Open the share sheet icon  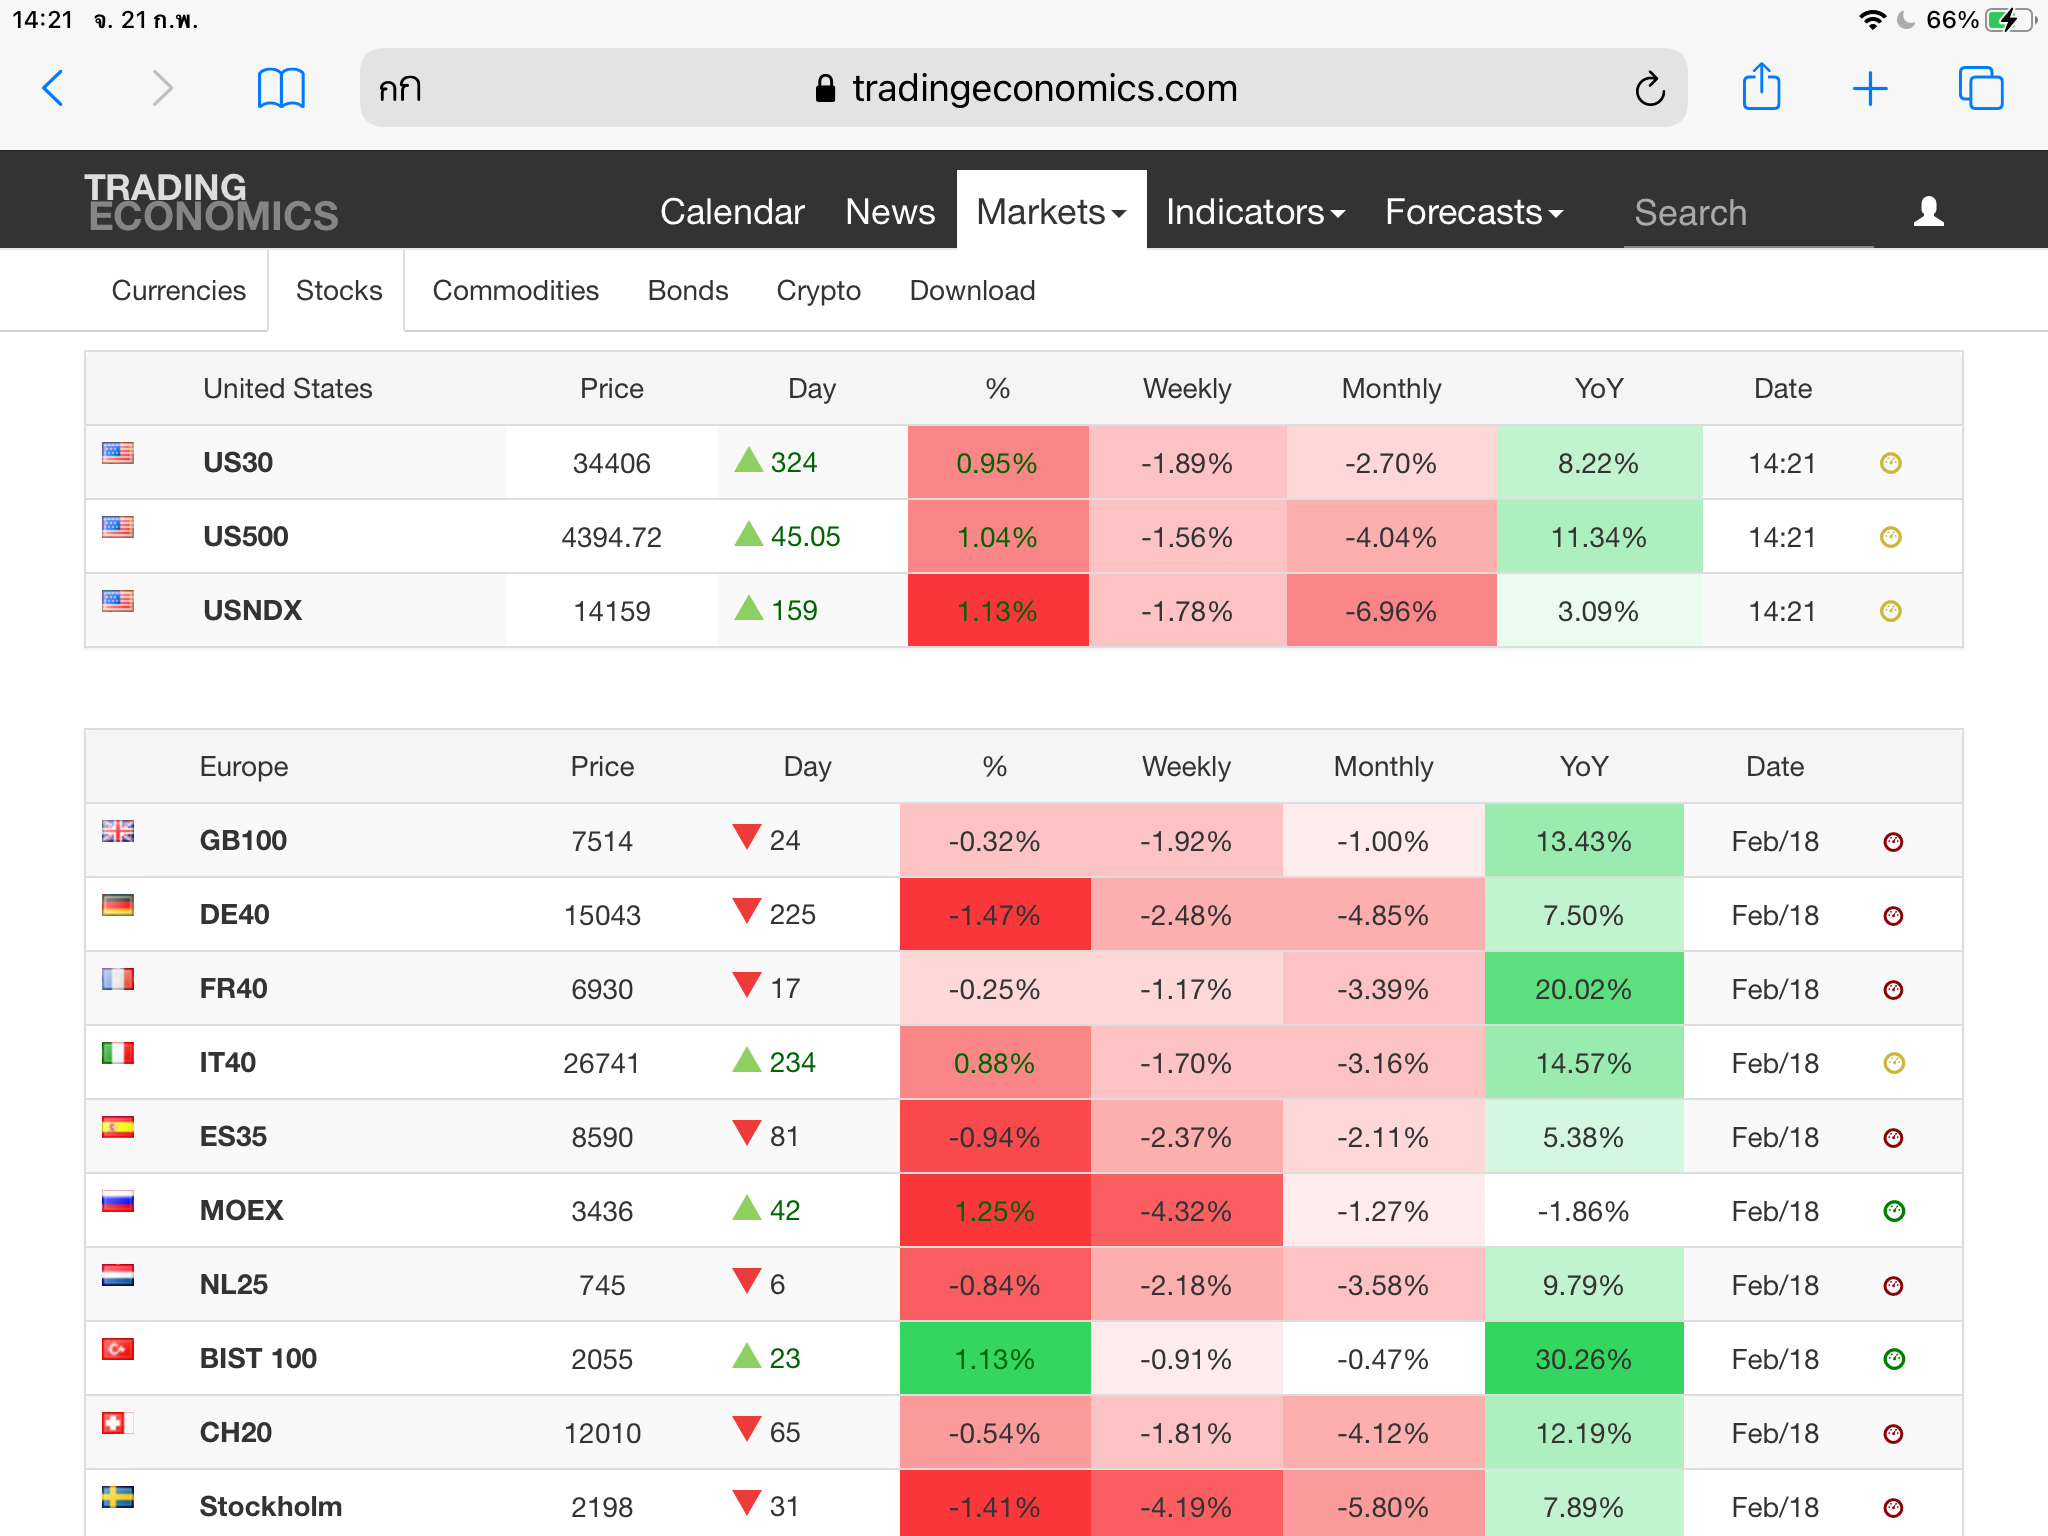click(1761, 86)
